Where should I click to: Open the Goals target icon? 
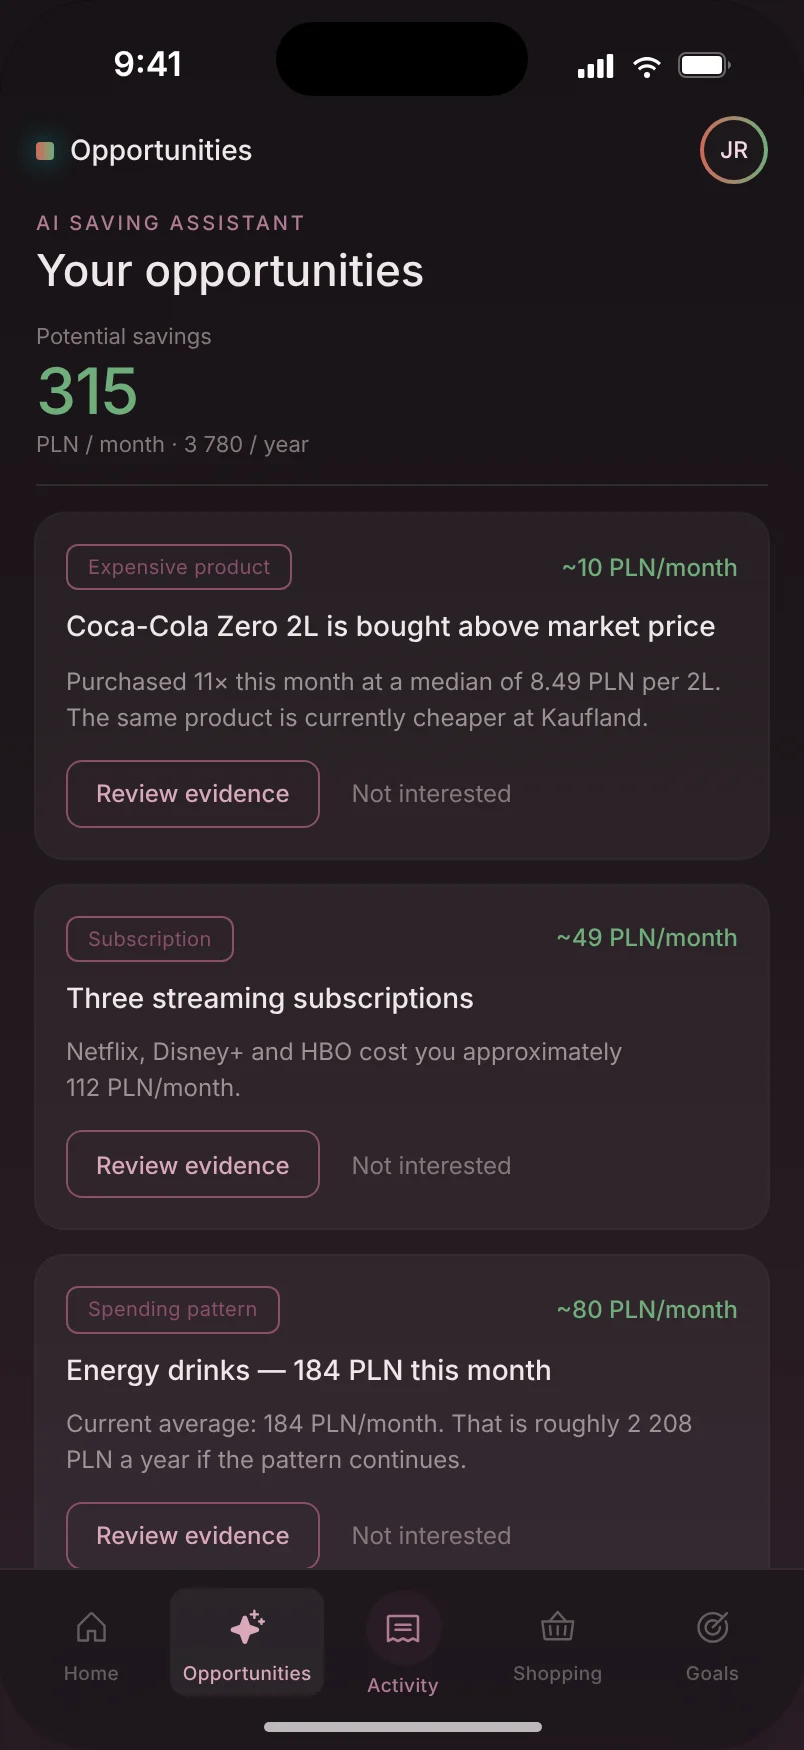pos(712,1627)
